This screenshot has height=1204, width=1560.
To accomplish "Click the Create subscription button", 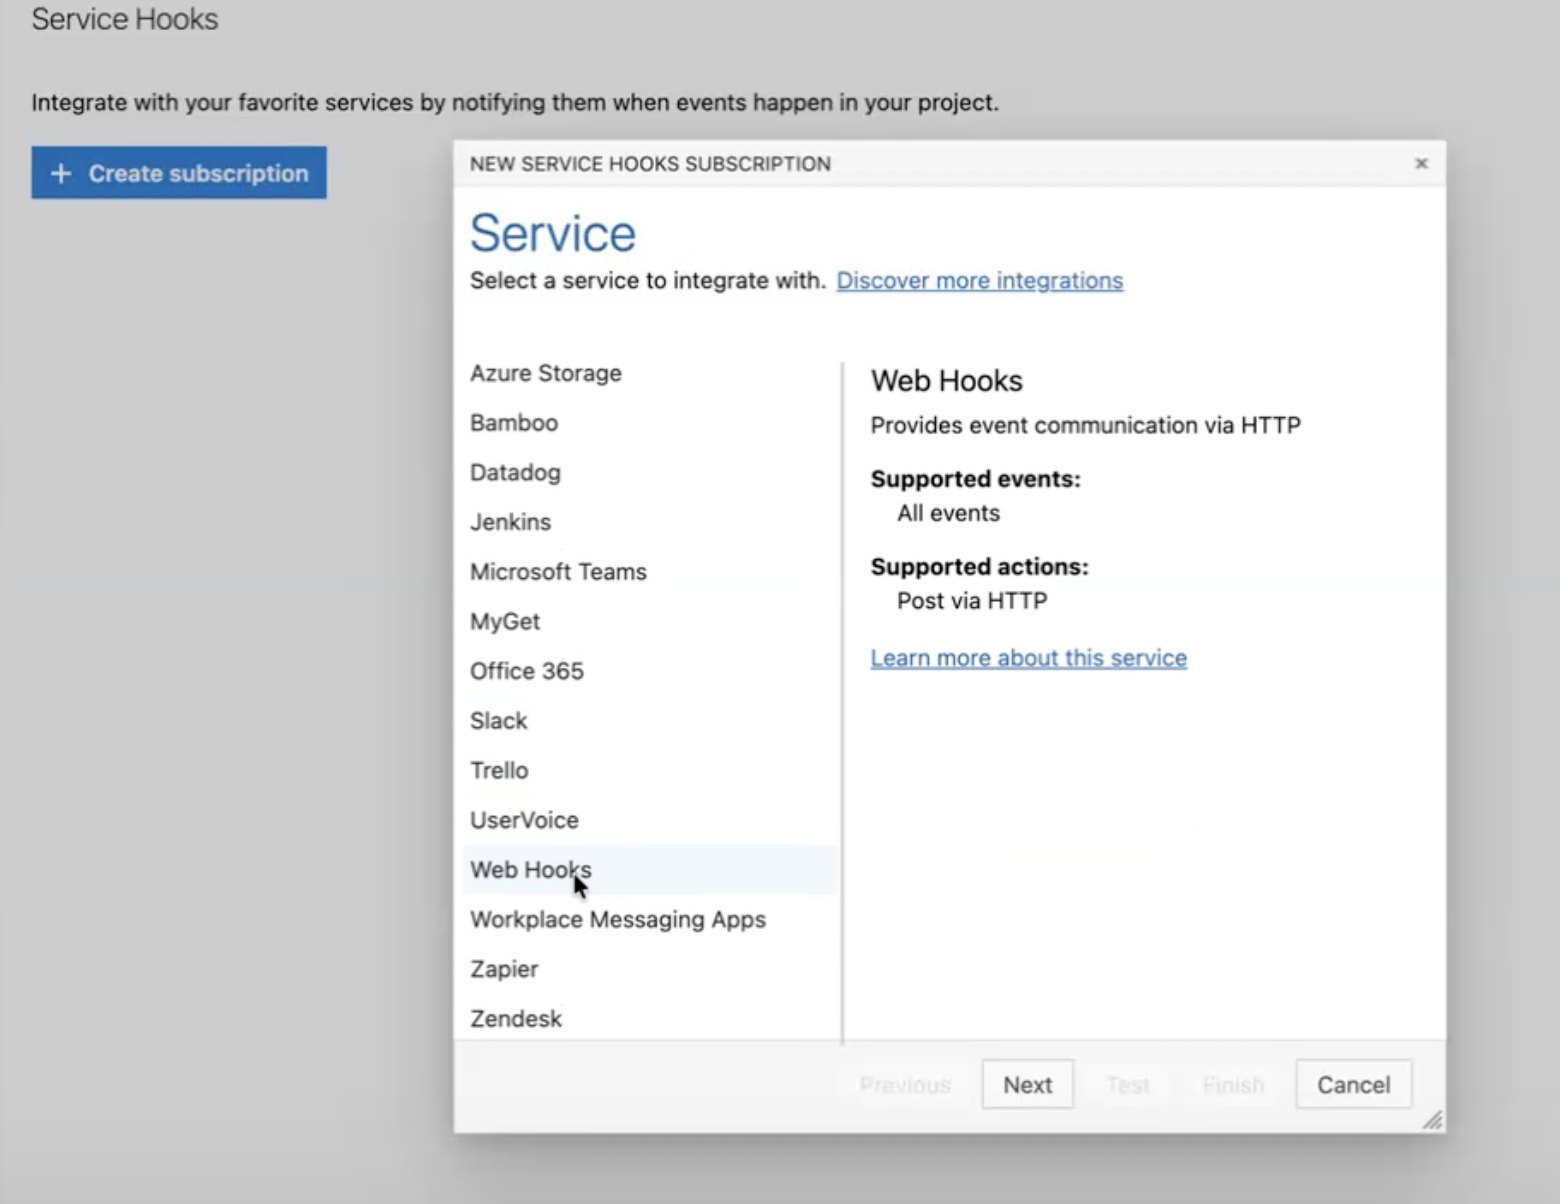I will (x=179, y=173).
